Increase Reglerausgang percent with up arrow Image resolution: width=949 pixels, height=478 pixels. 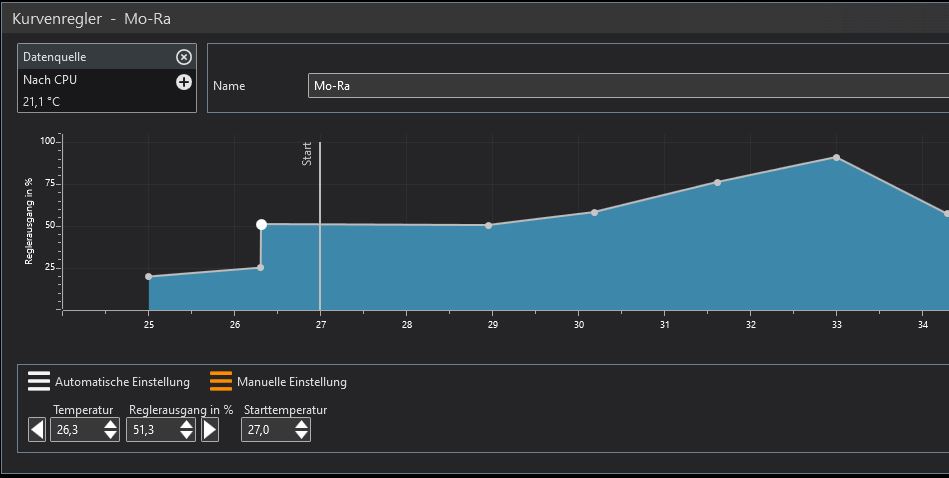coord(186,424)
